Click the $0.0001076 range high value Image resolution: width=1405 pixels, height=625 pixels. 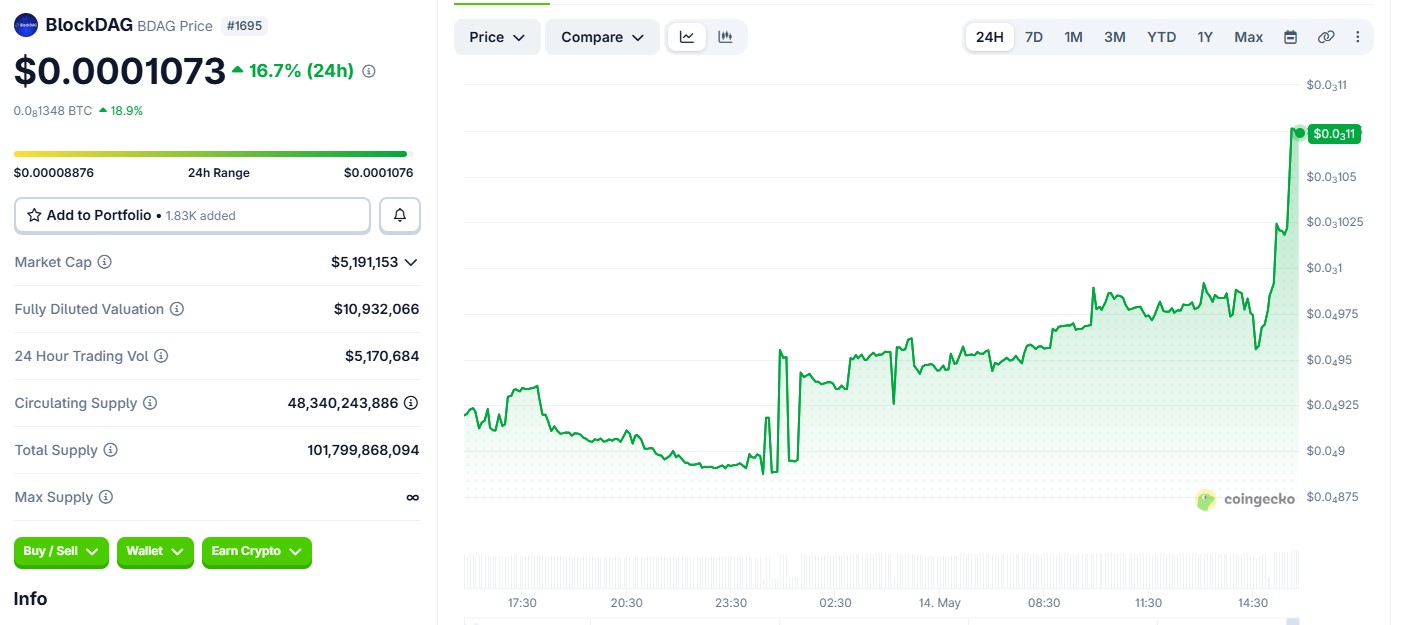point(378,173)
